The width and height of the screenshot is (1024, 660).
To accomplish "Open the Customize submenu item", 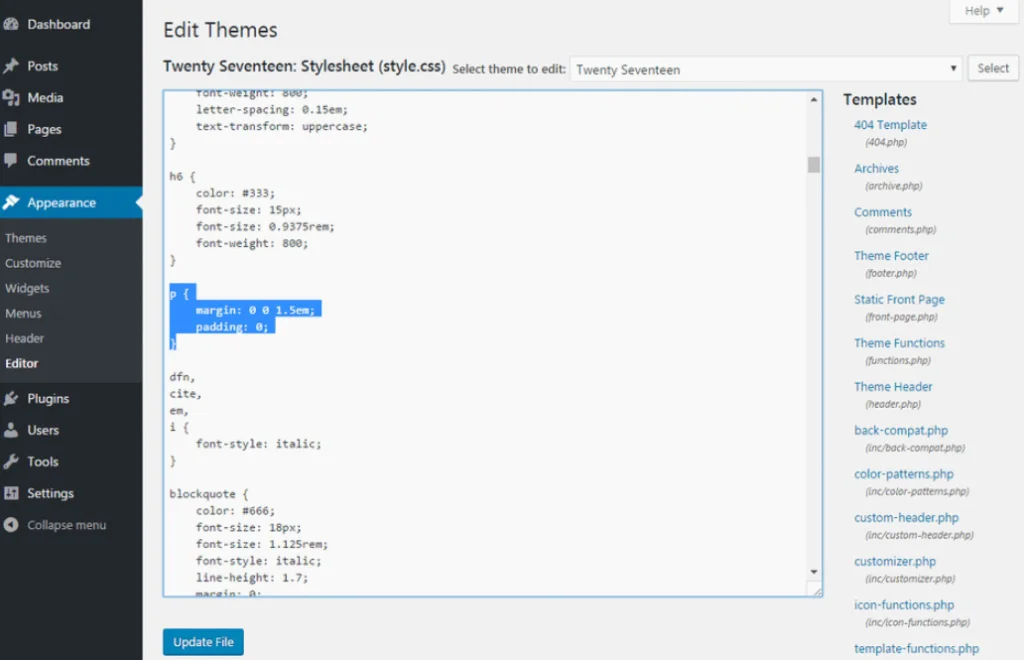I will point(33,263).
